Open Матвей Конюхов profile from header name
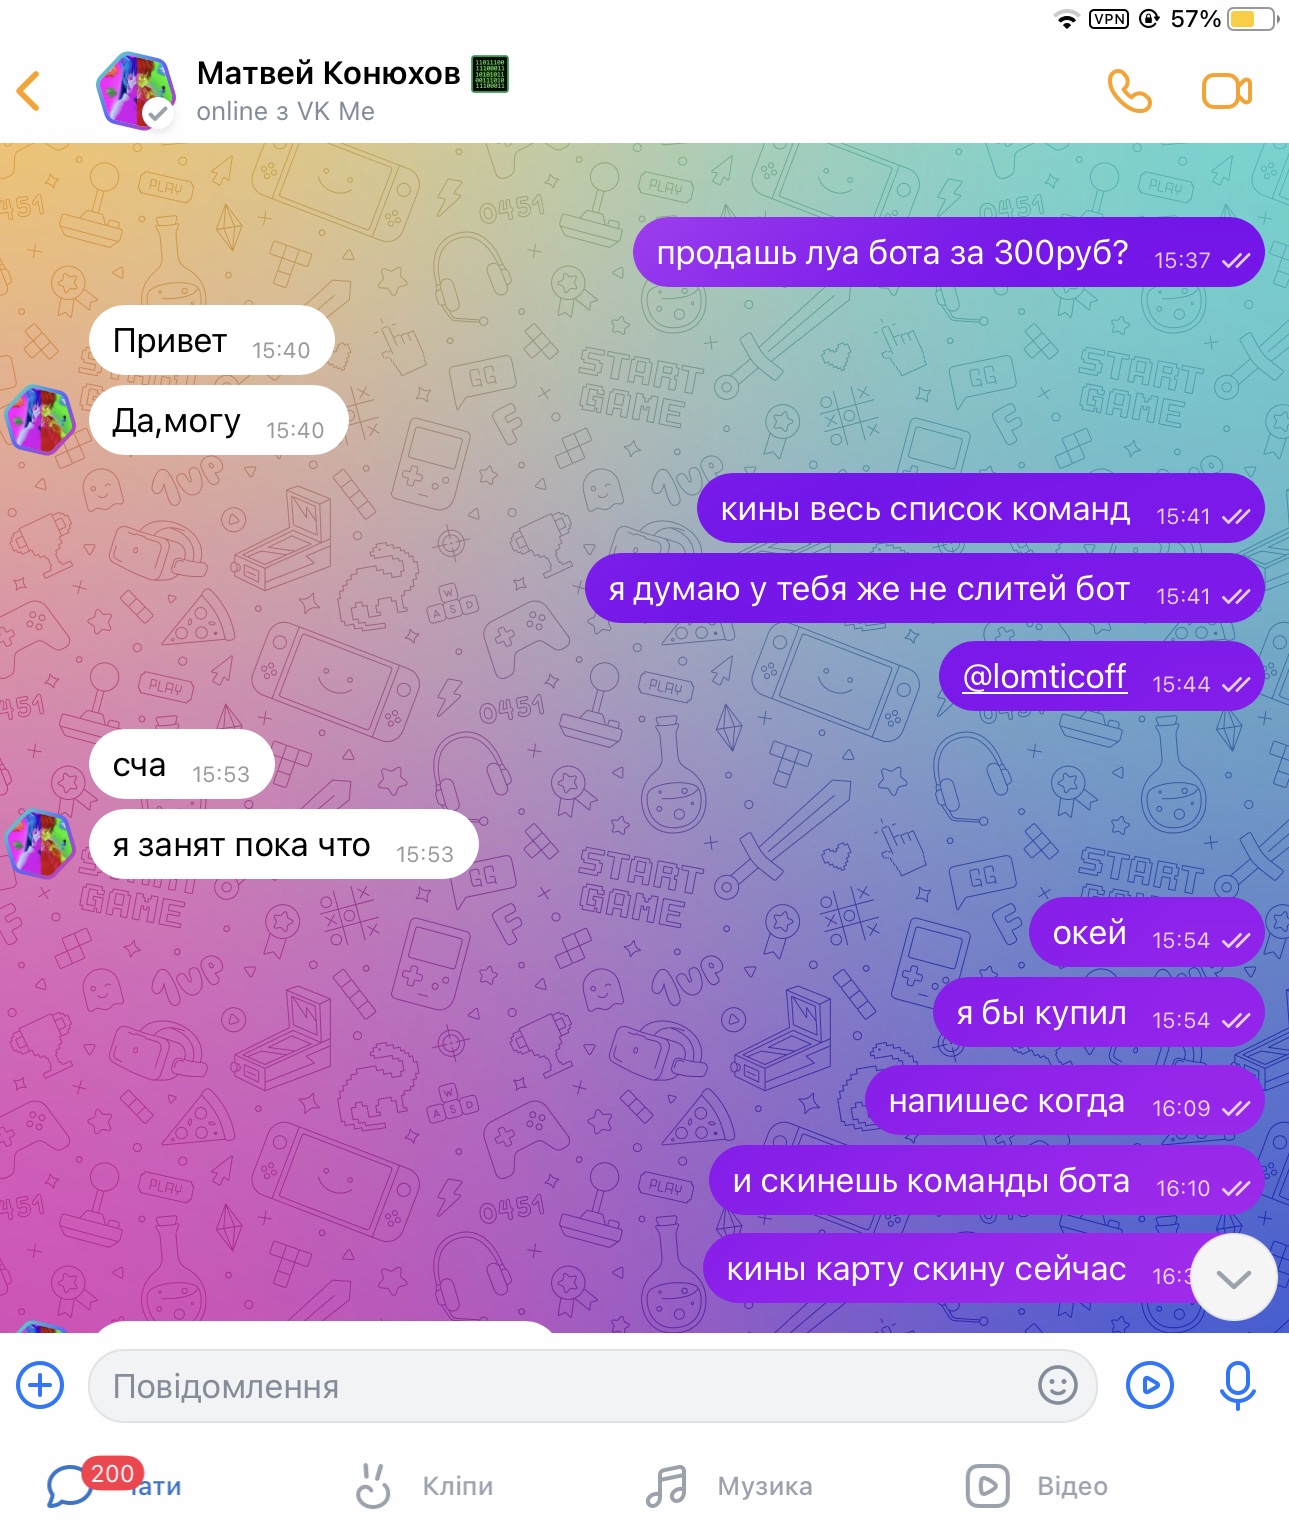Screen dimensions: 1289x1535 click(x=328, y=73)
